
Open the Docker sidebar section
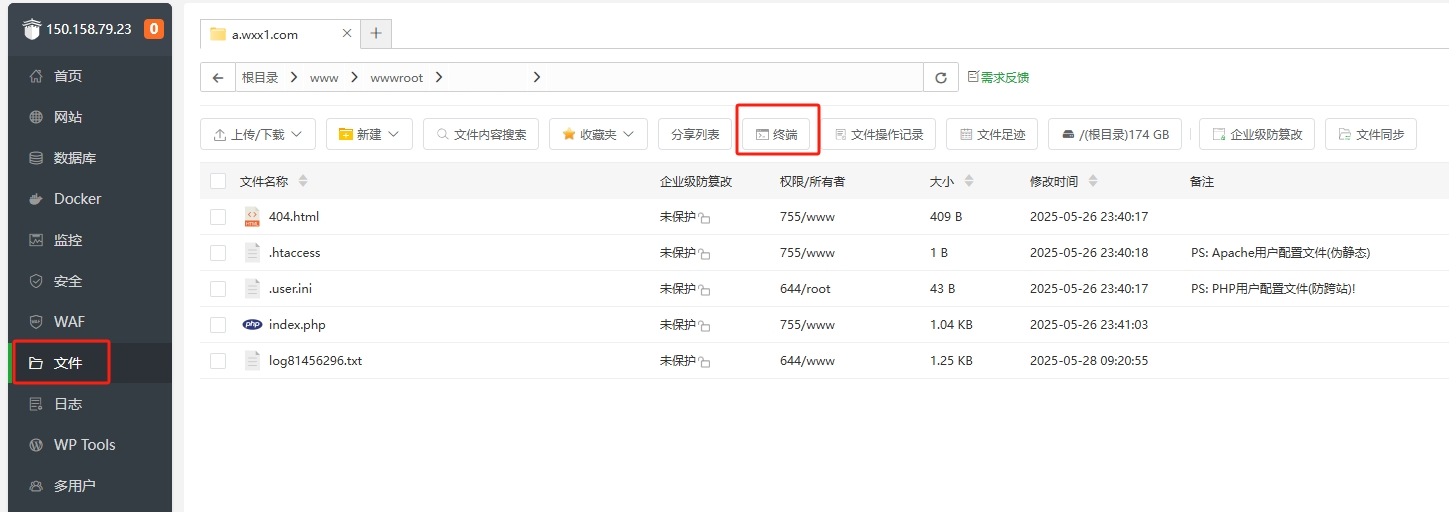[x=77, y=199]
